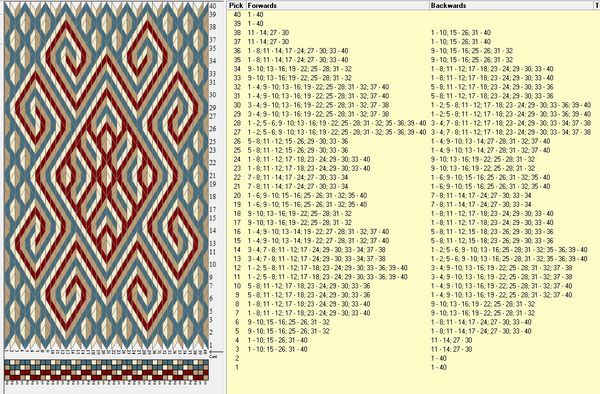
Task: Click backwards entry '11 - 14; 27 - 30' of pick 4
Action: tap(452, 340)
